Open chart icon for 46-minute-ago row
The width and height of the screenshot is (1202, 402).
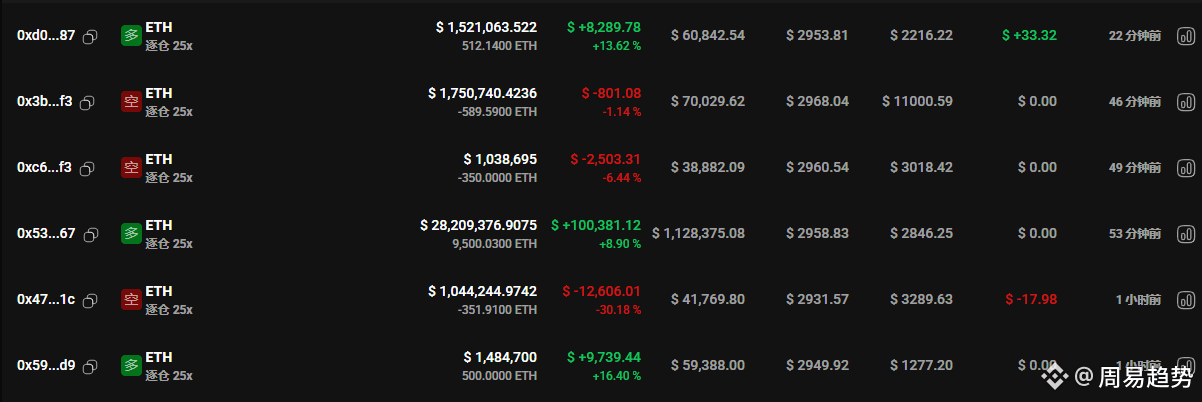click(1186, 102)
